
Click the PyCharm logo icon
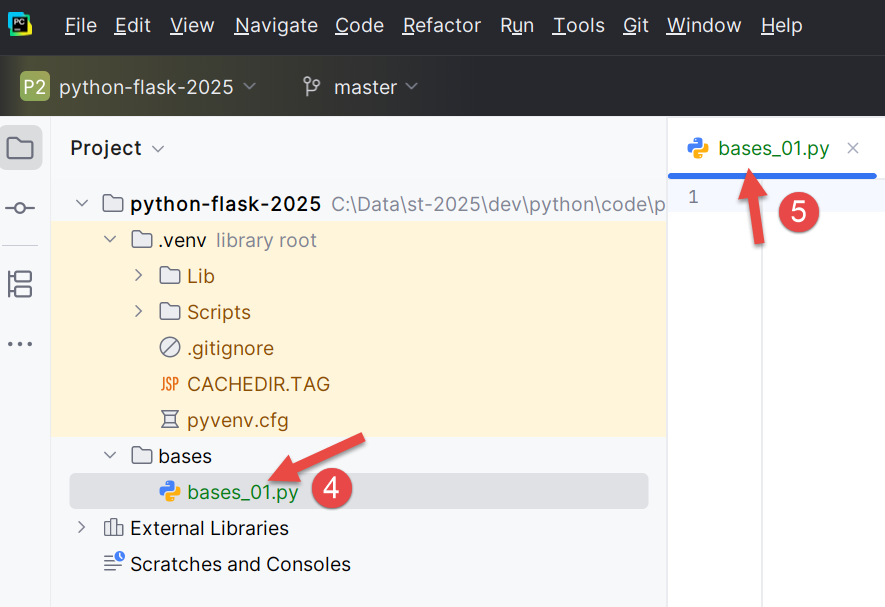[20, 25]
